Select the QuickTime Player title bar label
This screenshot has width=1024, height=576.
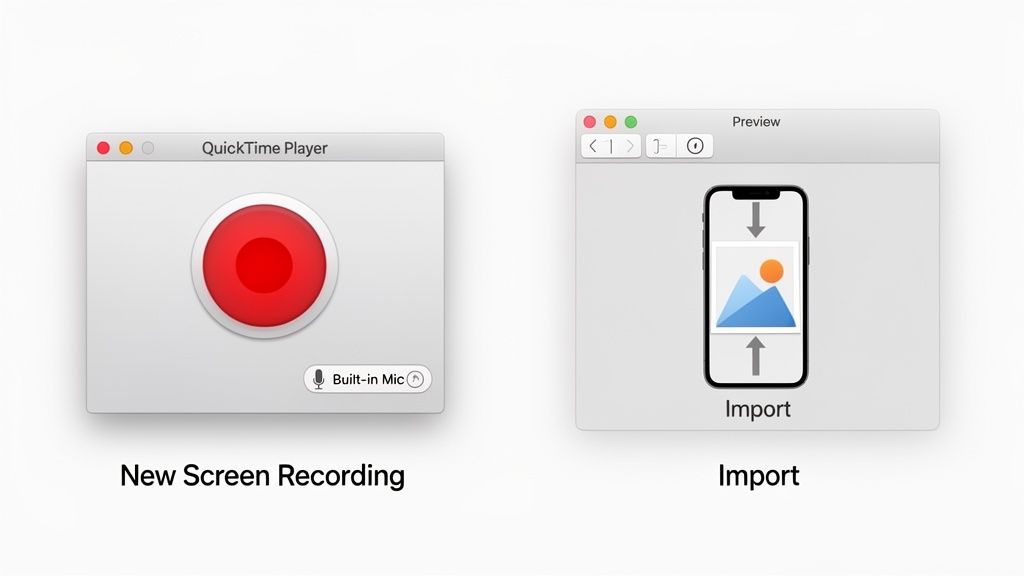(x=263, y=147)
